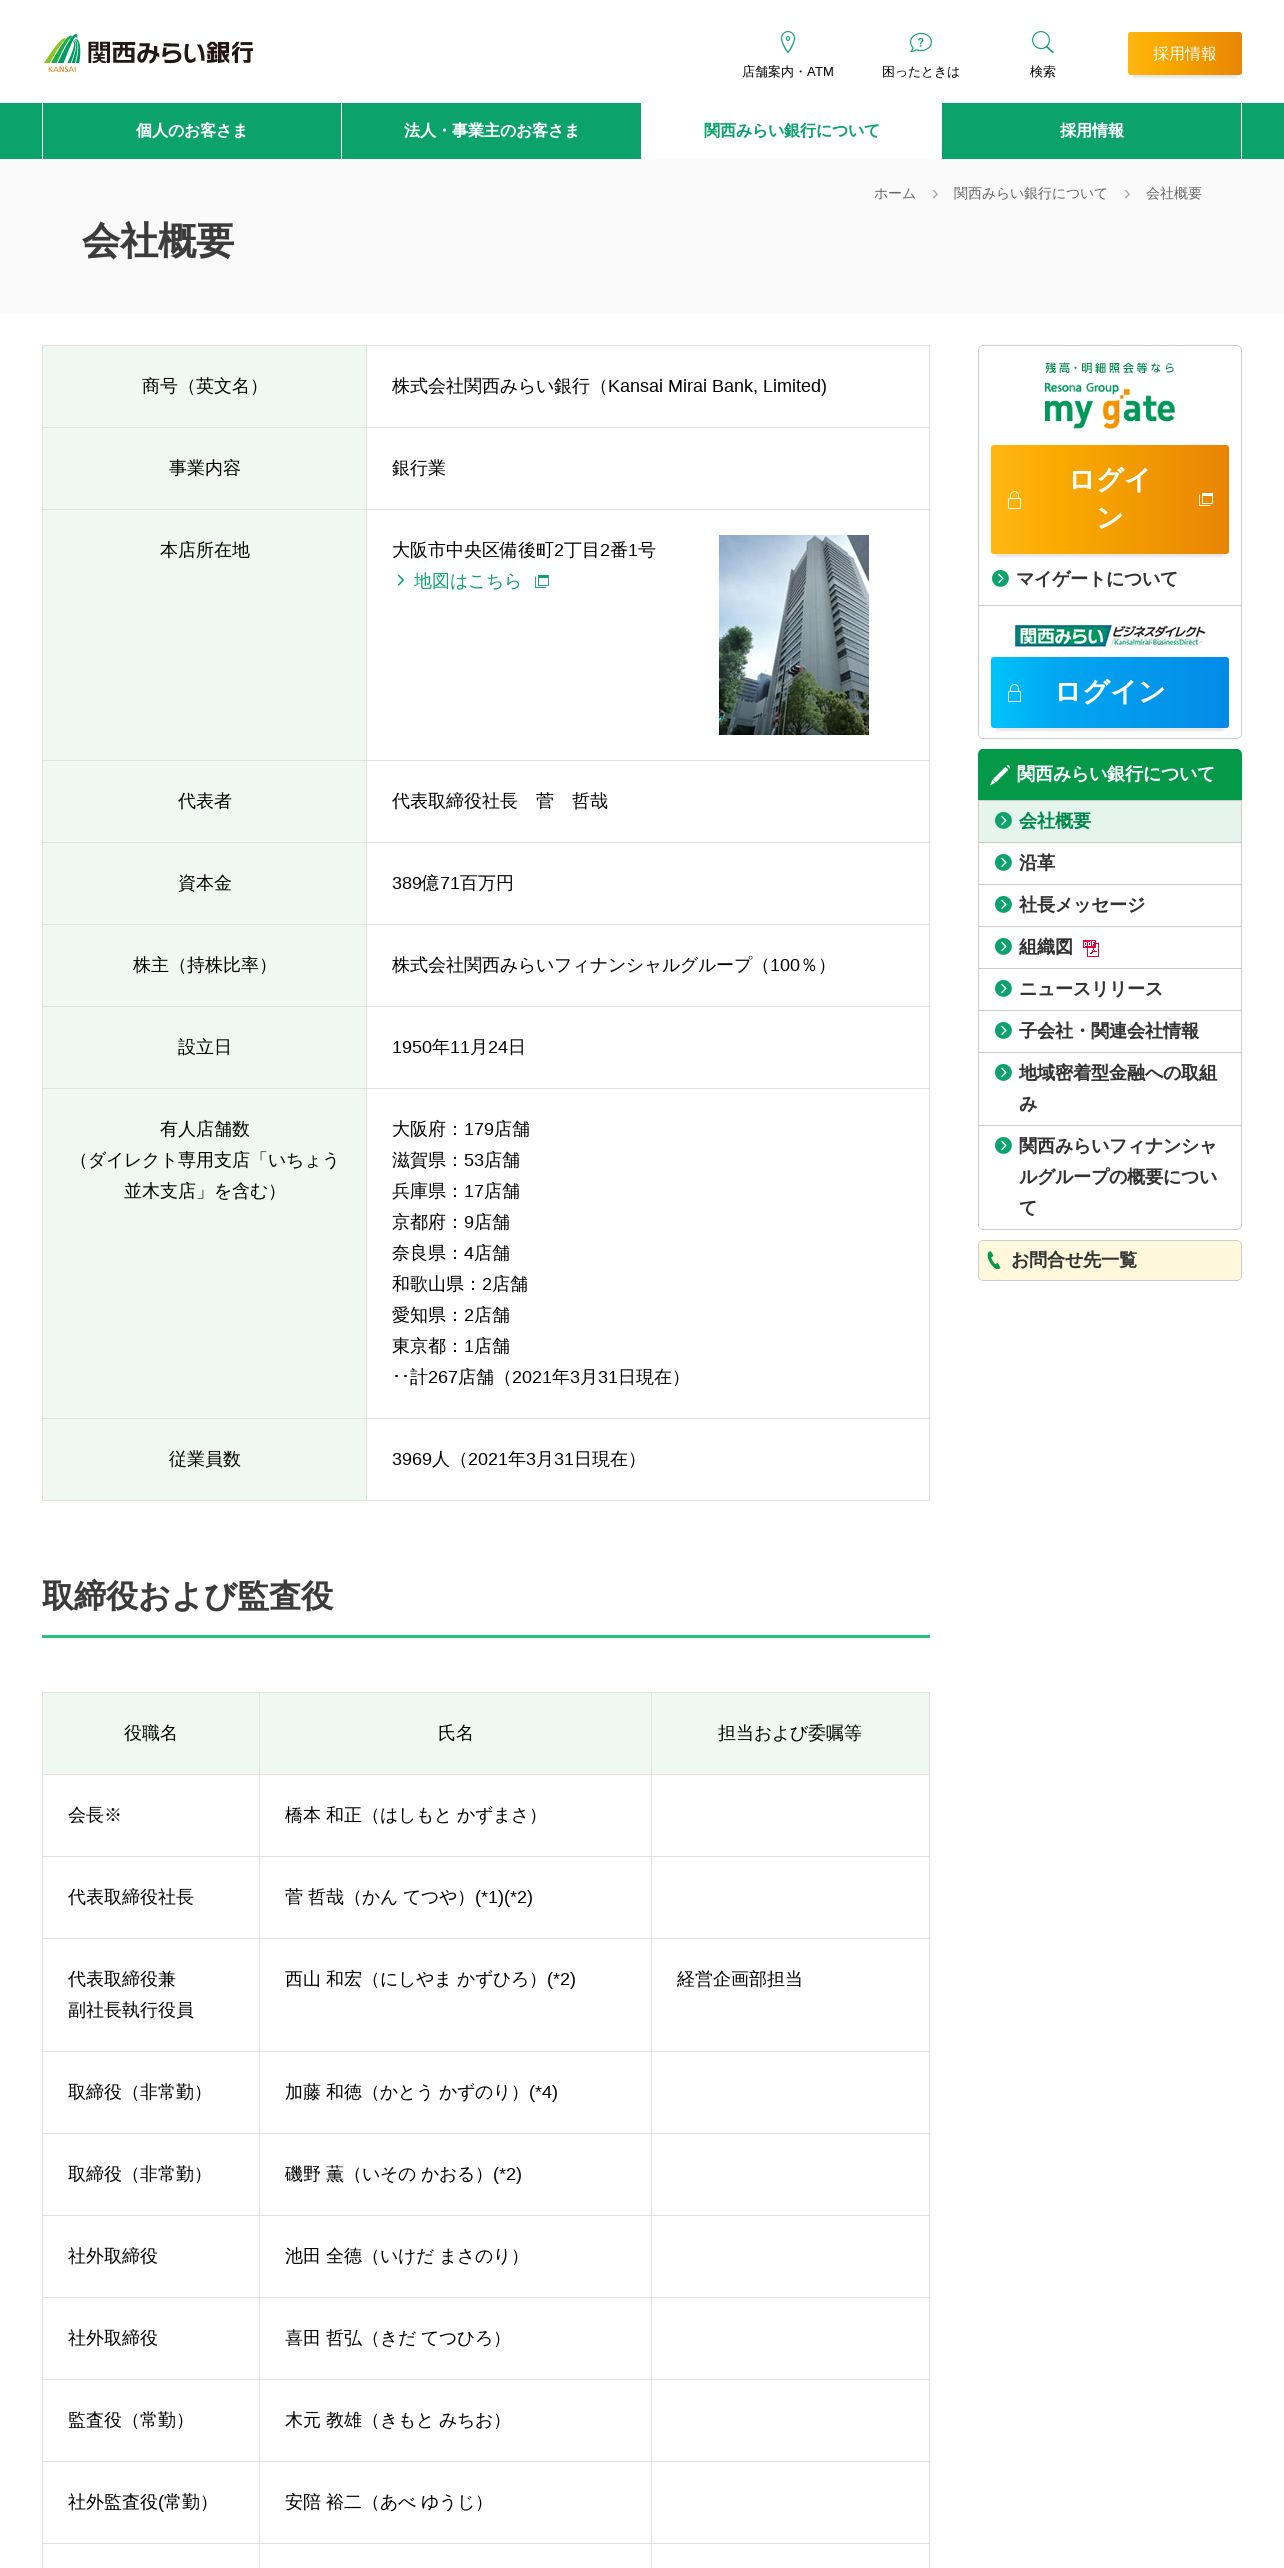This screenshot has height=2568, width=1284.
Task: Open the 法人・事業主のお客さま tab
Action: click(x=491, y=131)
